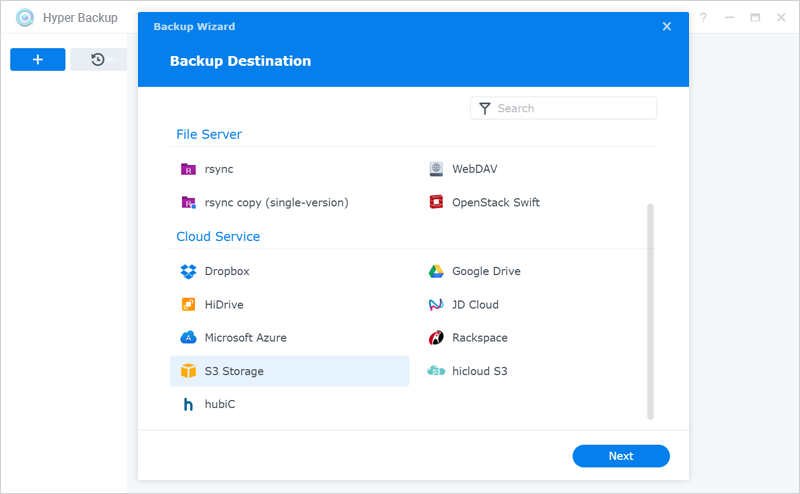
Task: Pick the Google Drive label
Action: (x=486, y=271)
